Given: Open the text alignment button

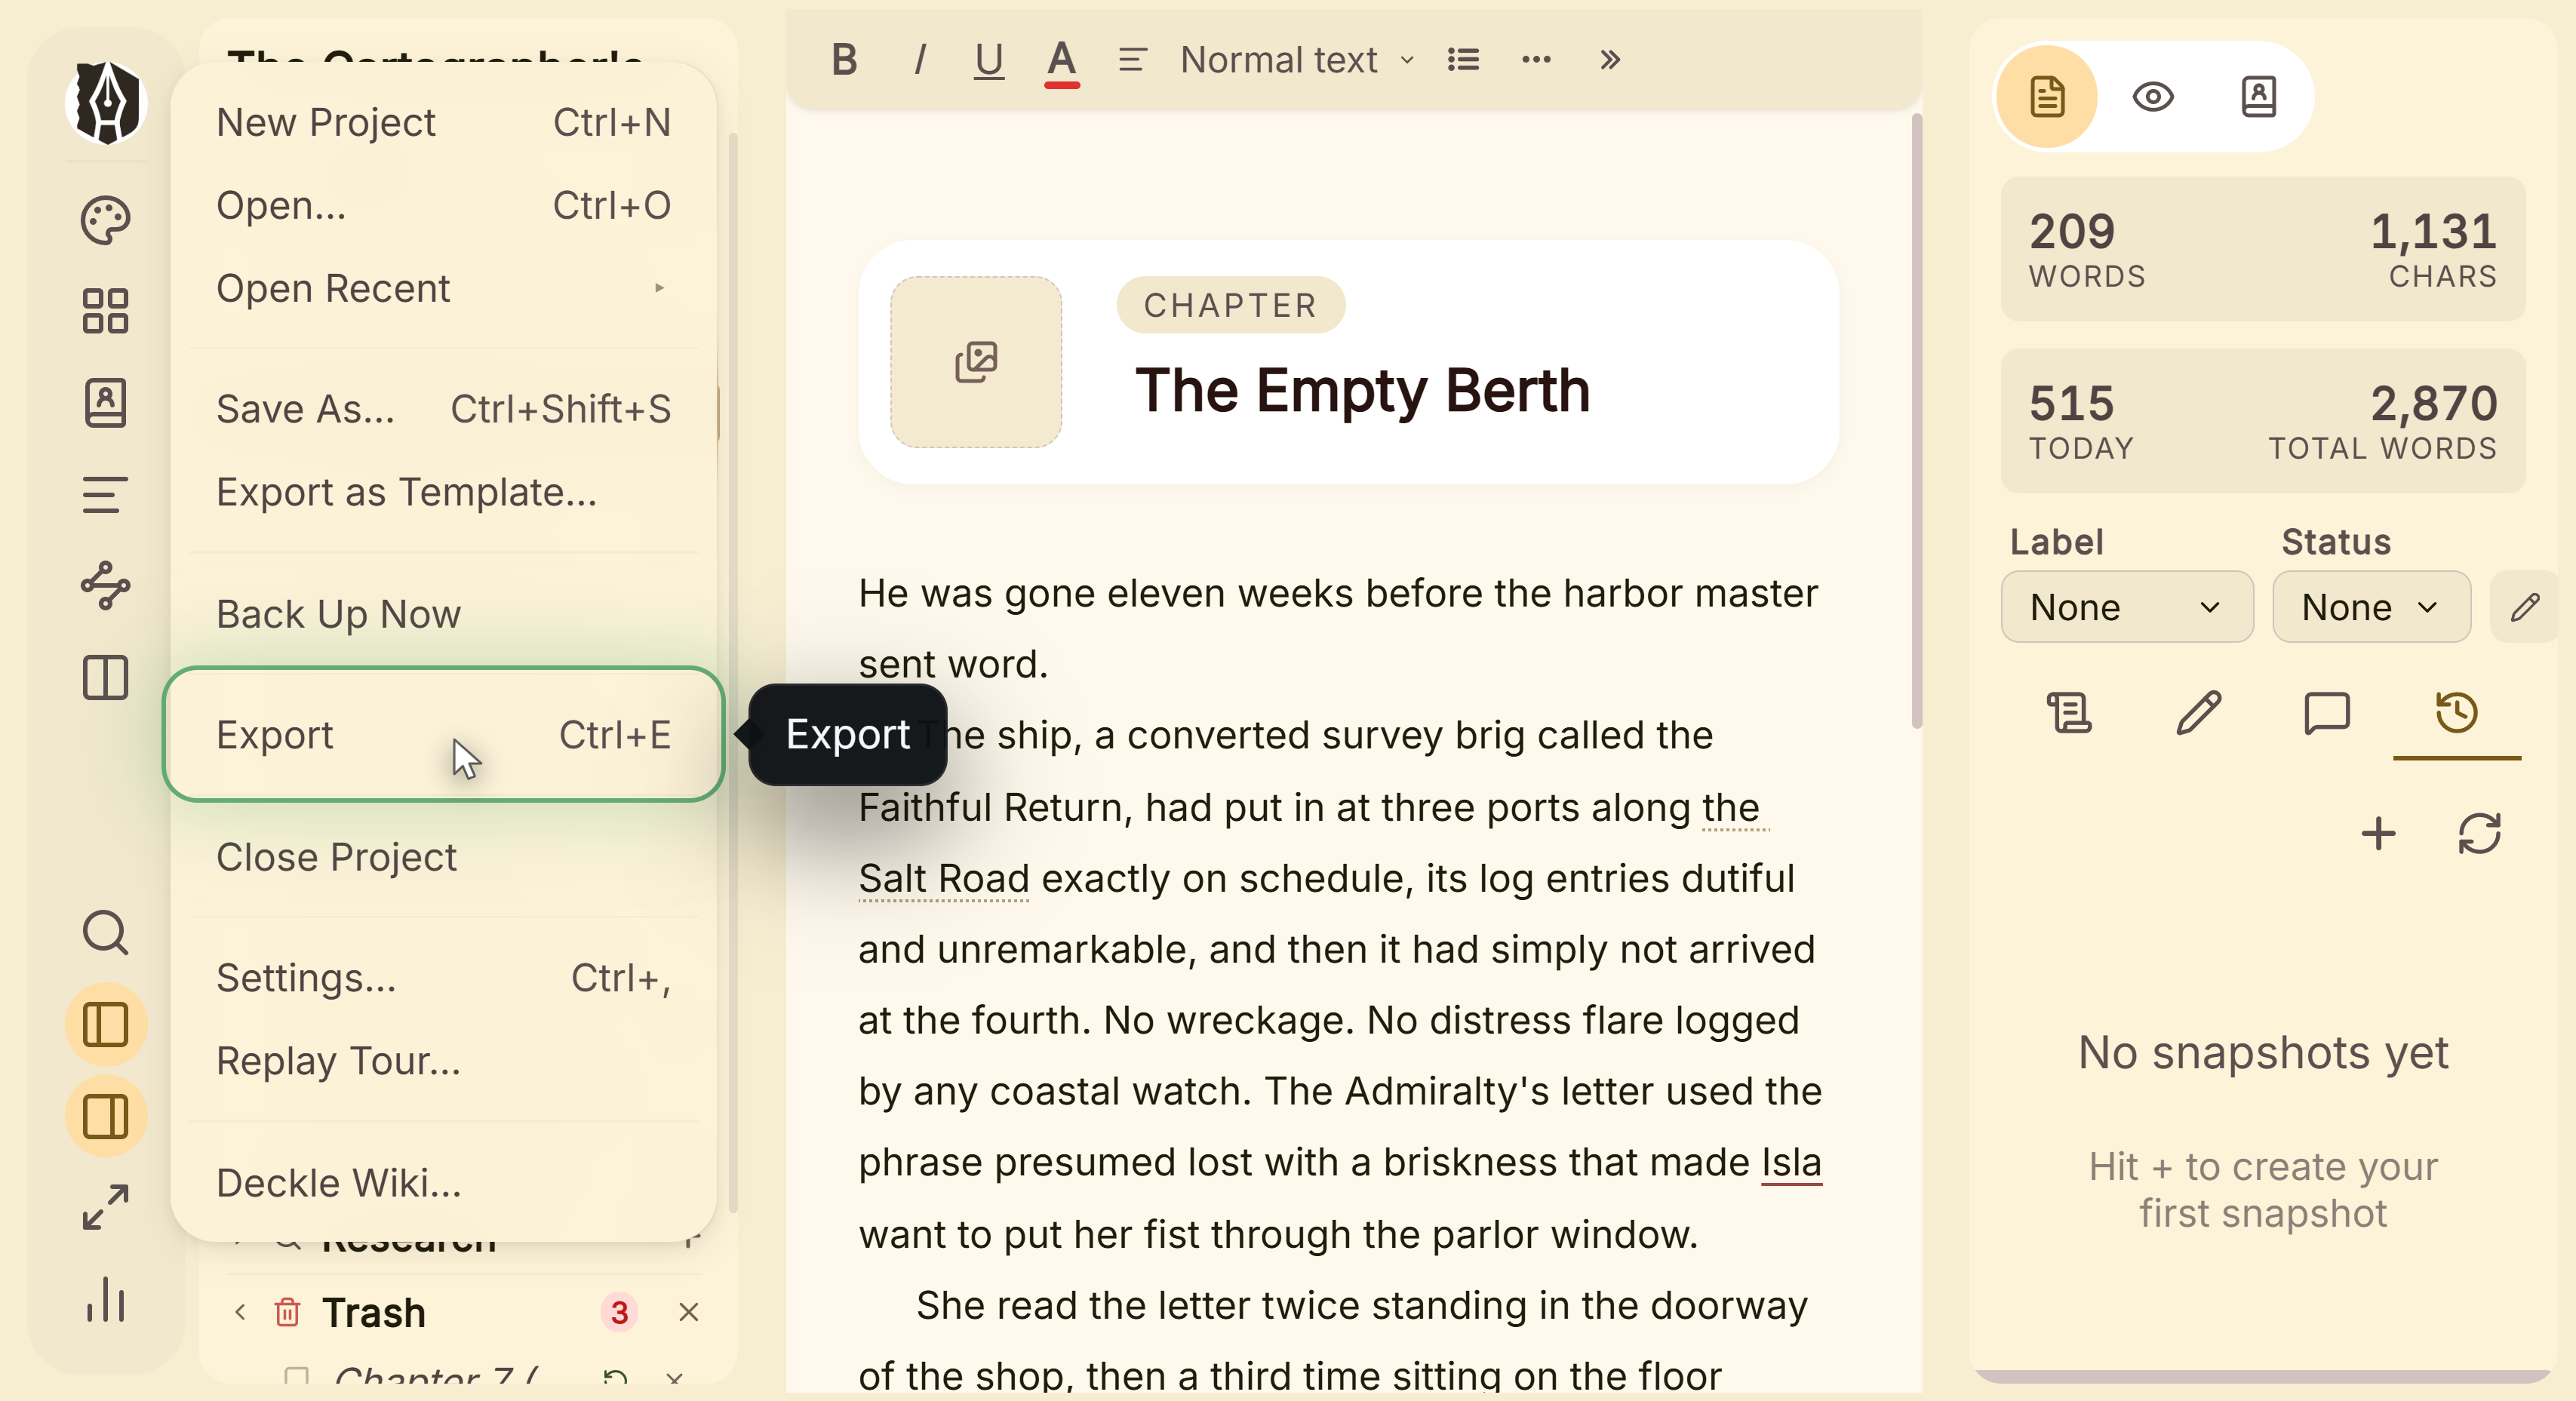Looking at the screenshot, I should [1133, 60].
